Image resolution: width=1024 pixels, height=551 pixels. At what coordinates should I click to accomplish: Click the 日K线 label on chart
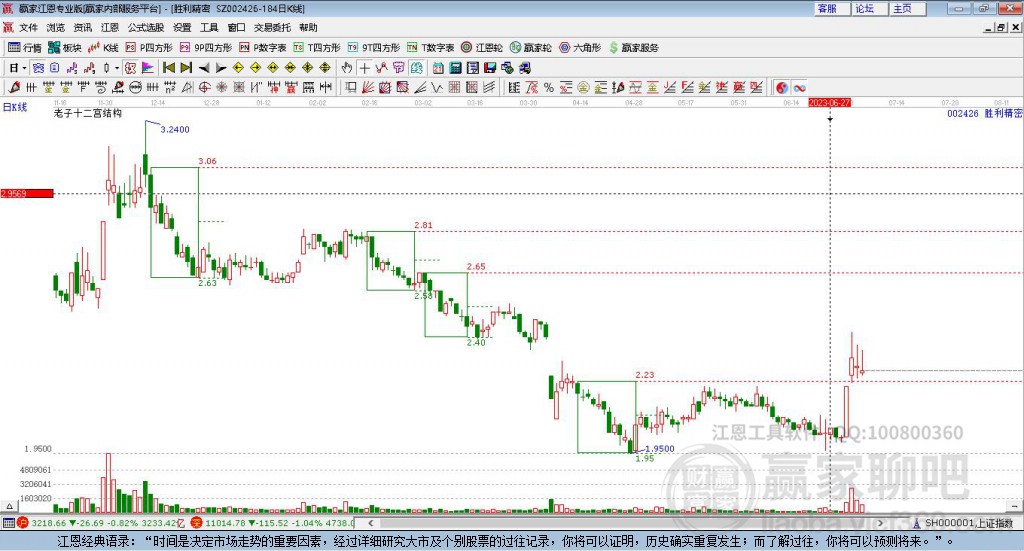(14, 107)
